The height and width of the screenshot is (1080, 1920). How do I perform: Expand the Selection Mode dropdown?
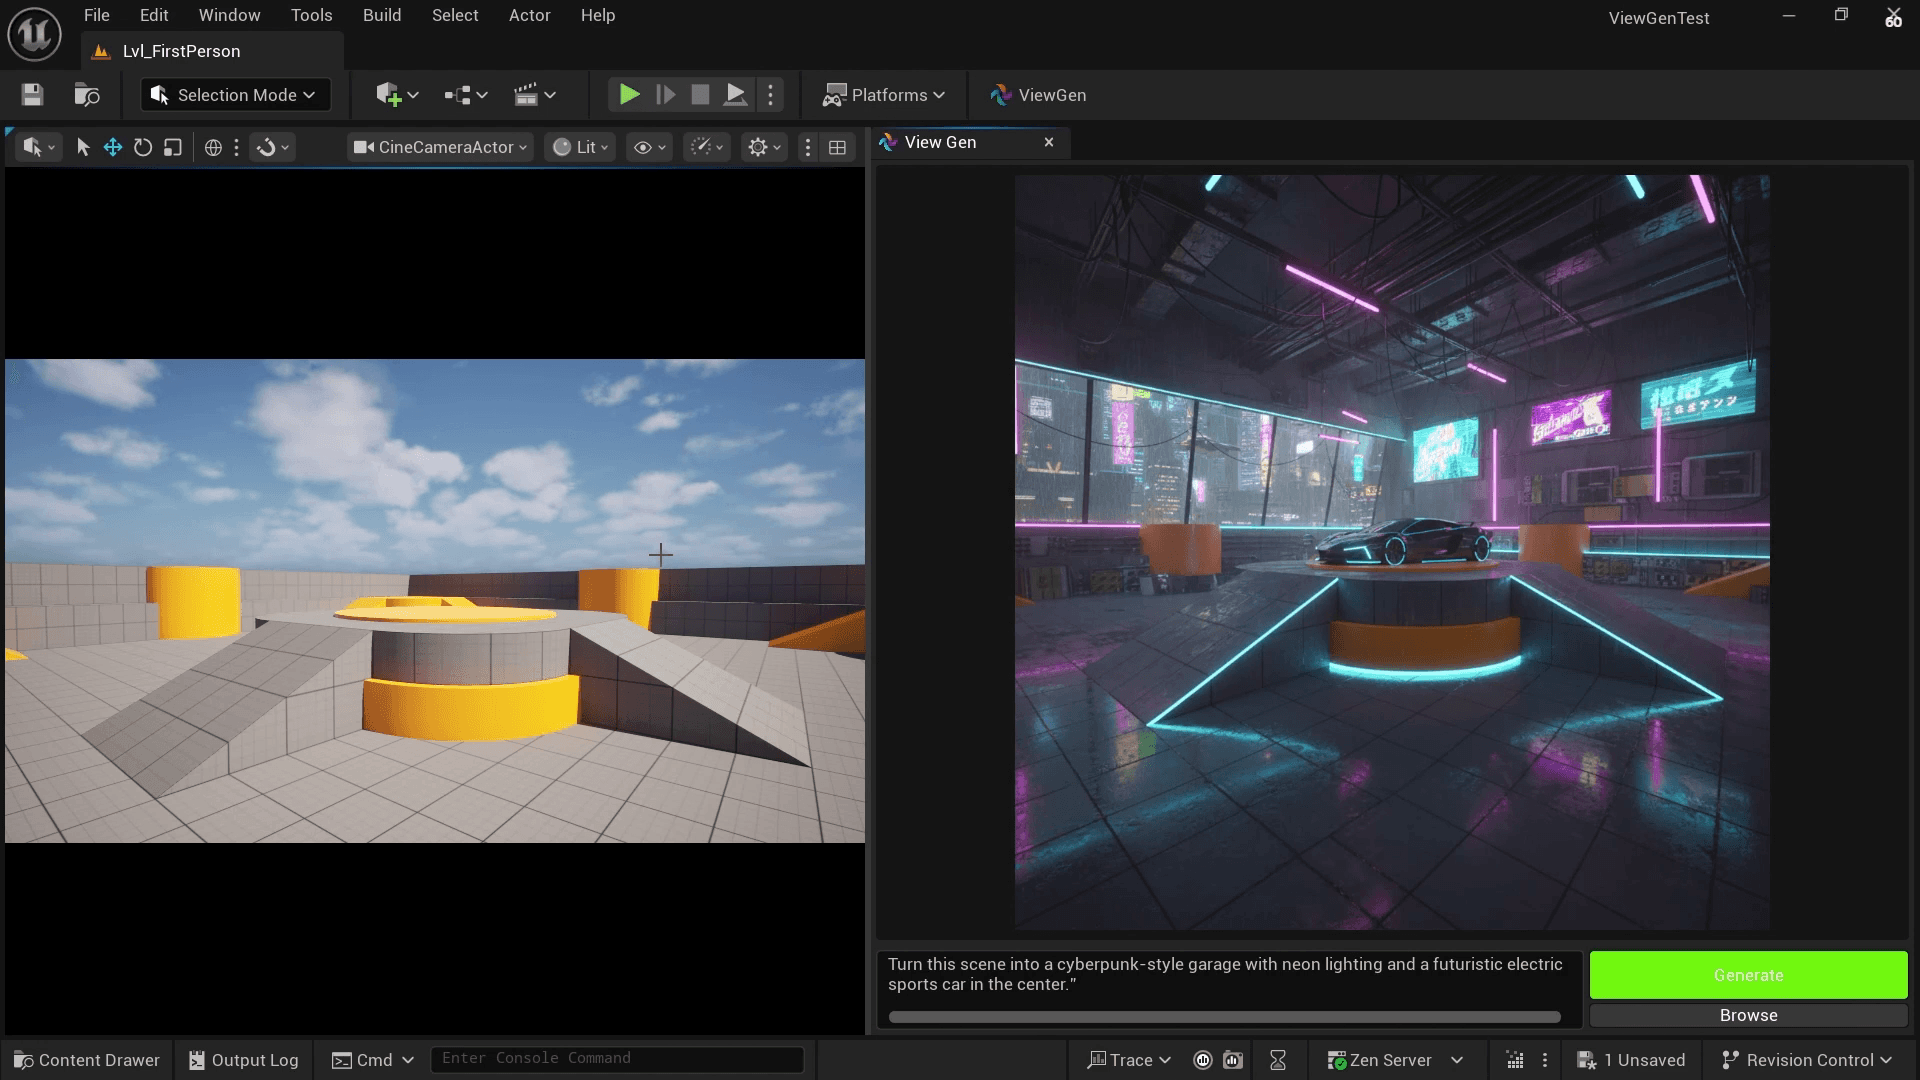pos(234,95)
